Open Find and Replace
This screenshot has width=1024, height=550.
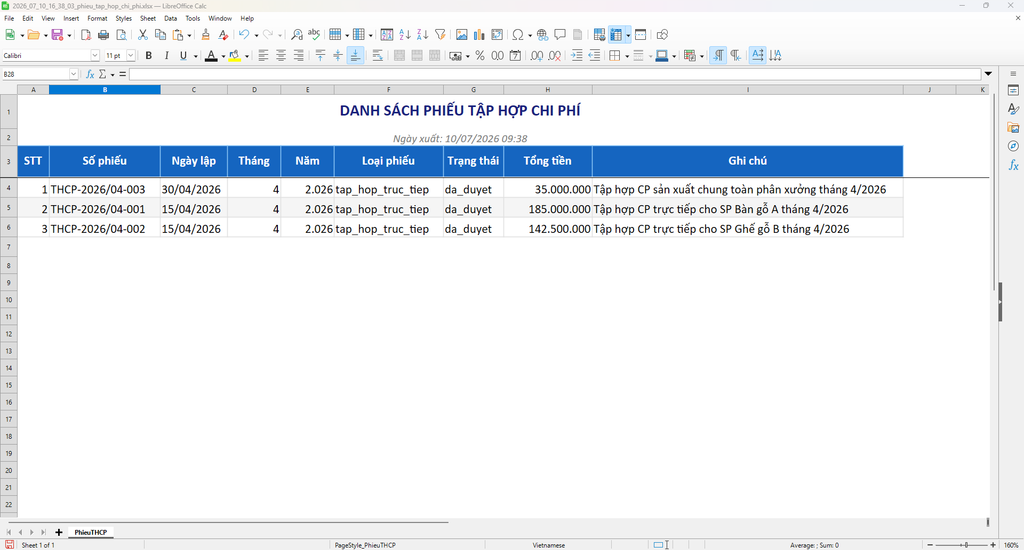[x=296, y=35]
